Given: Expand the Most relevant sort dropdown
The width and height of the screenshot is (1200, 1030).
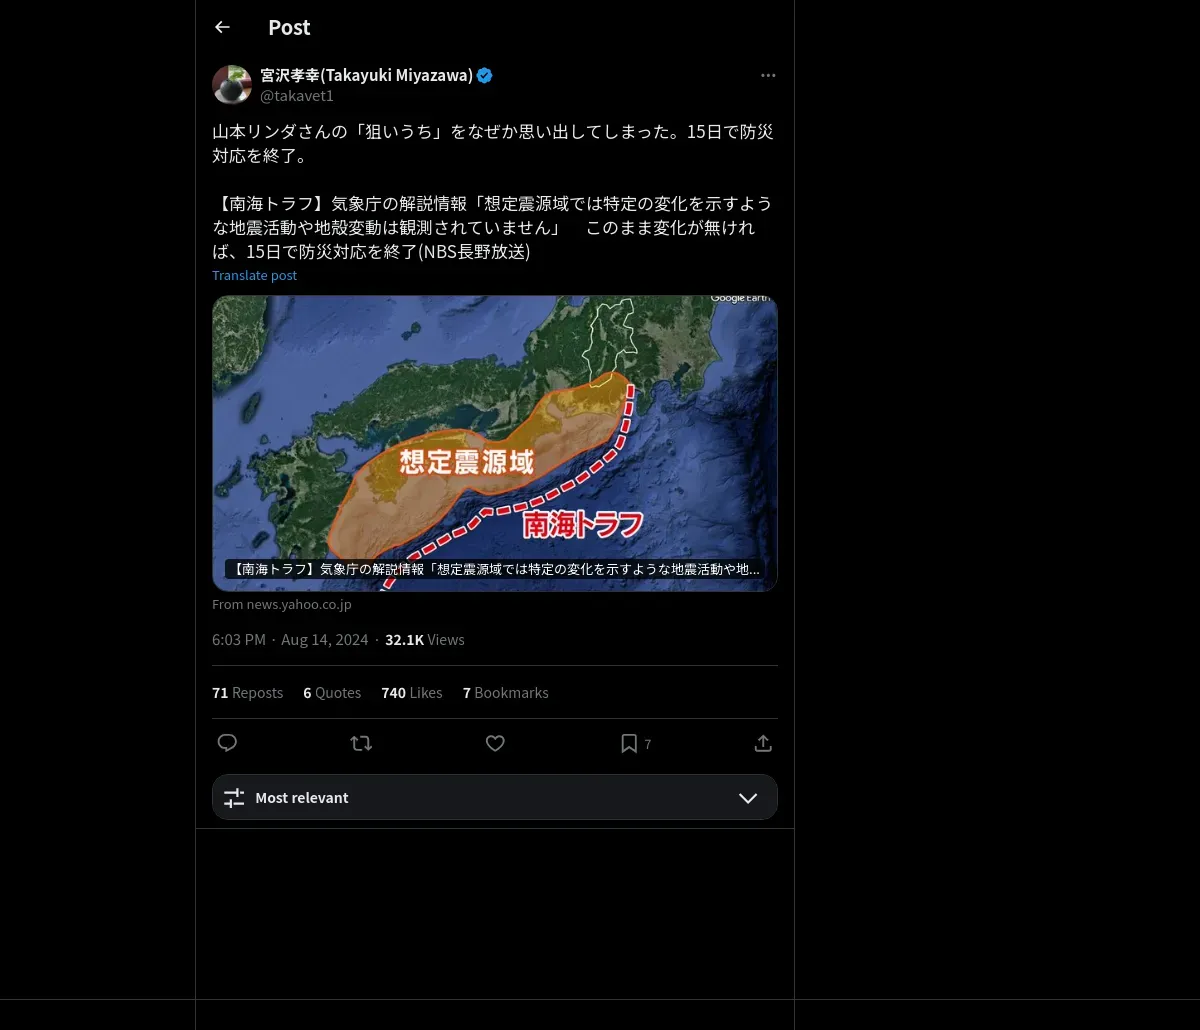Looking at the screenshot, I should [x=495, y=798].
